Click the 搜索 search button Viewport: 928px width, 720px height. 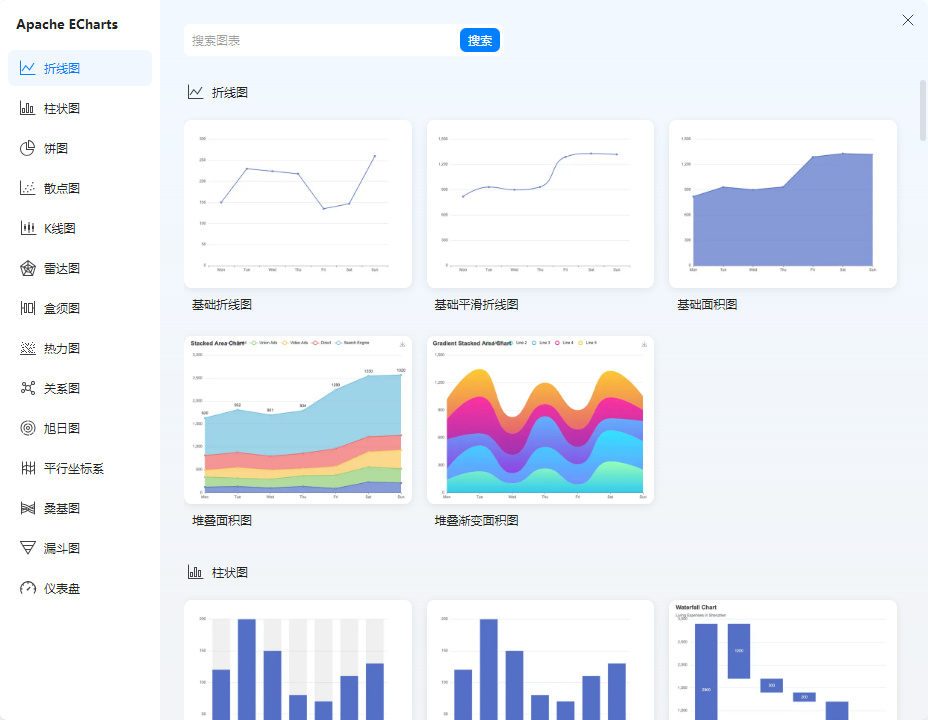480,40
